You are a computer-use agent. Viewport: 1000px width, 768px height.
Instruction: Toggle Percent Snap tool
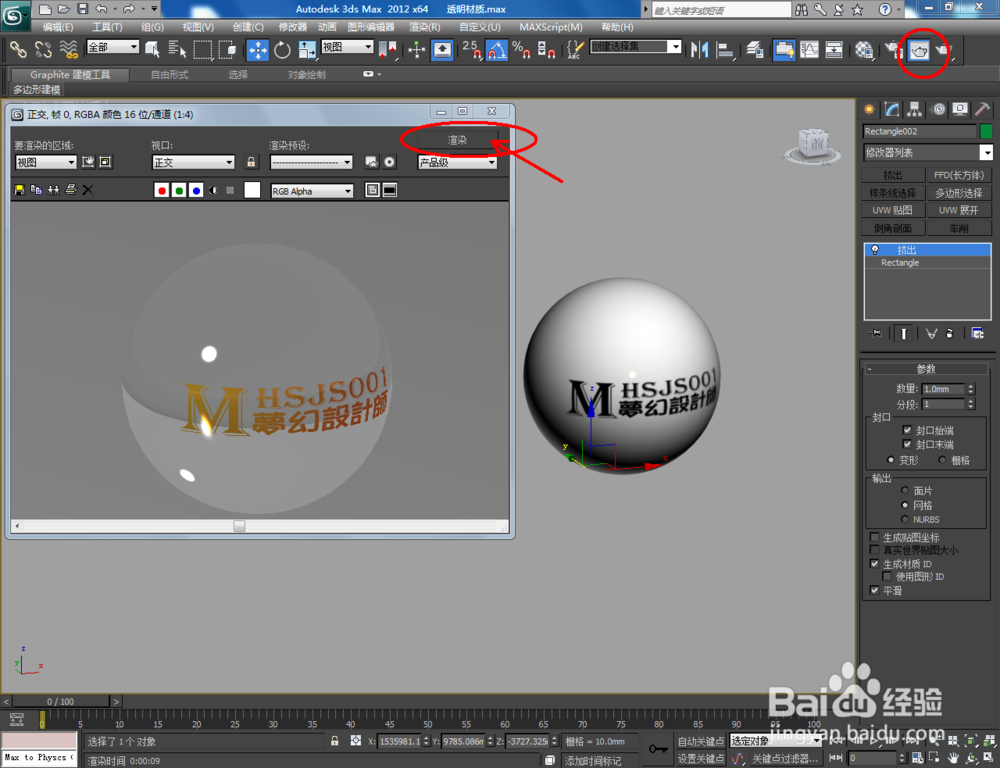pos(521,49)
